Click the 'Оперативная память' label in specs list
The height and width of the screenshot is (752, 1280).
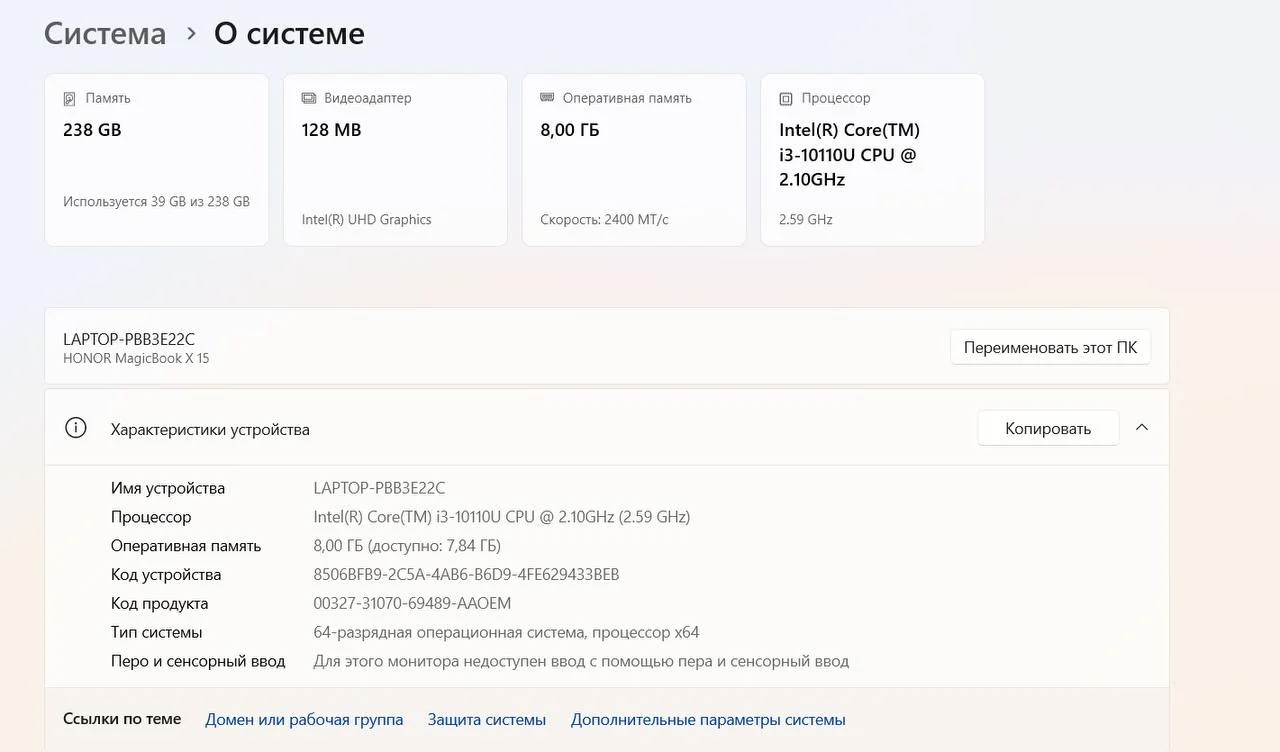tap(186, 546)
